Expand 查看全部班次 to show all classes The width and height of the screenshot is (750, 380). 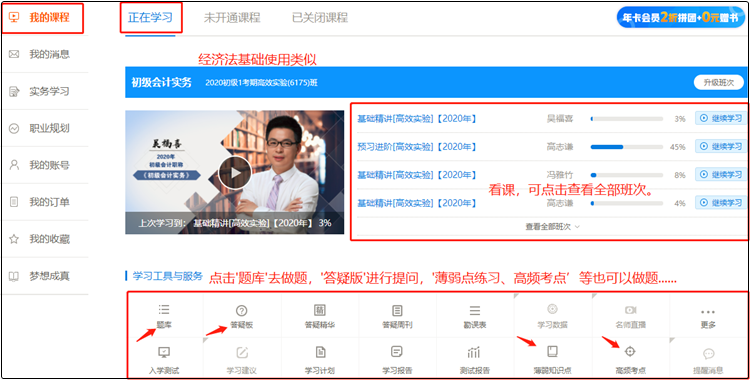pyautogui.click(x=552, y=227)
